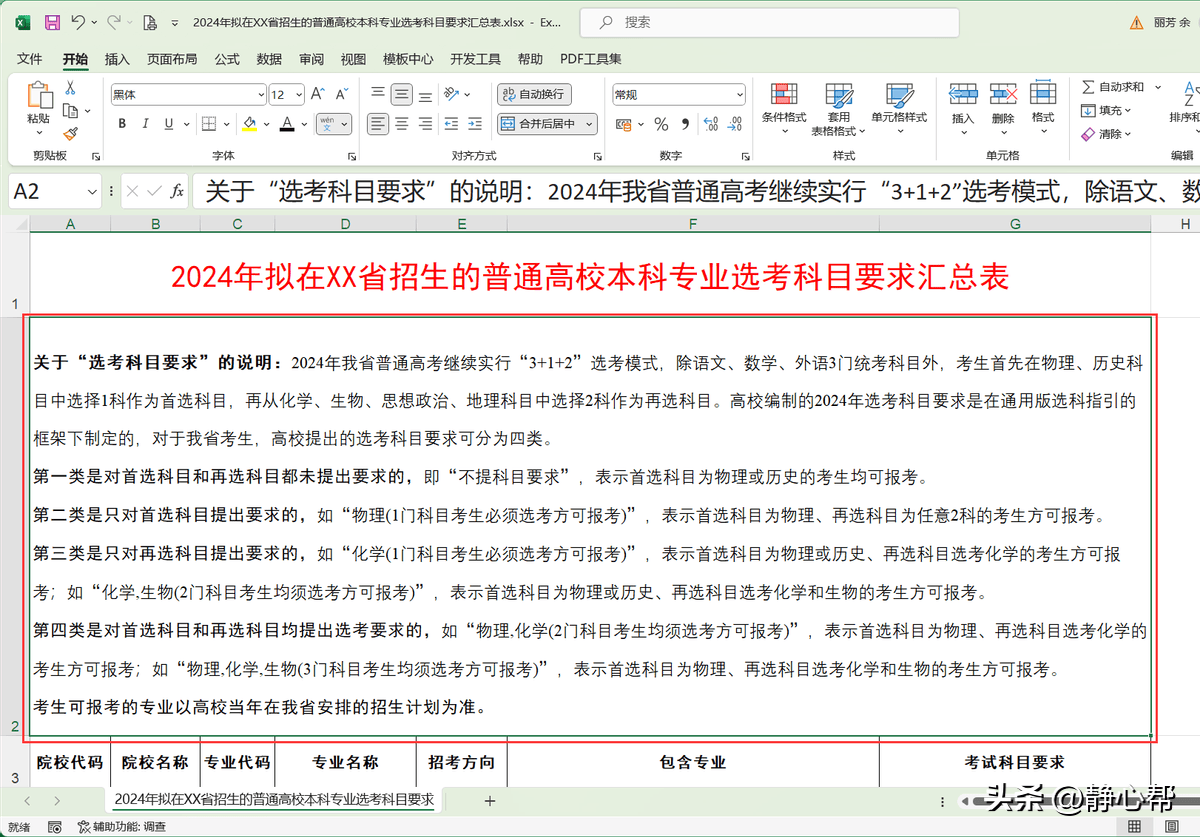Image resolution: width=1200 pixels, height=837 pixels.
Task: Apply the yellow fill color
Action: point(250,124)
